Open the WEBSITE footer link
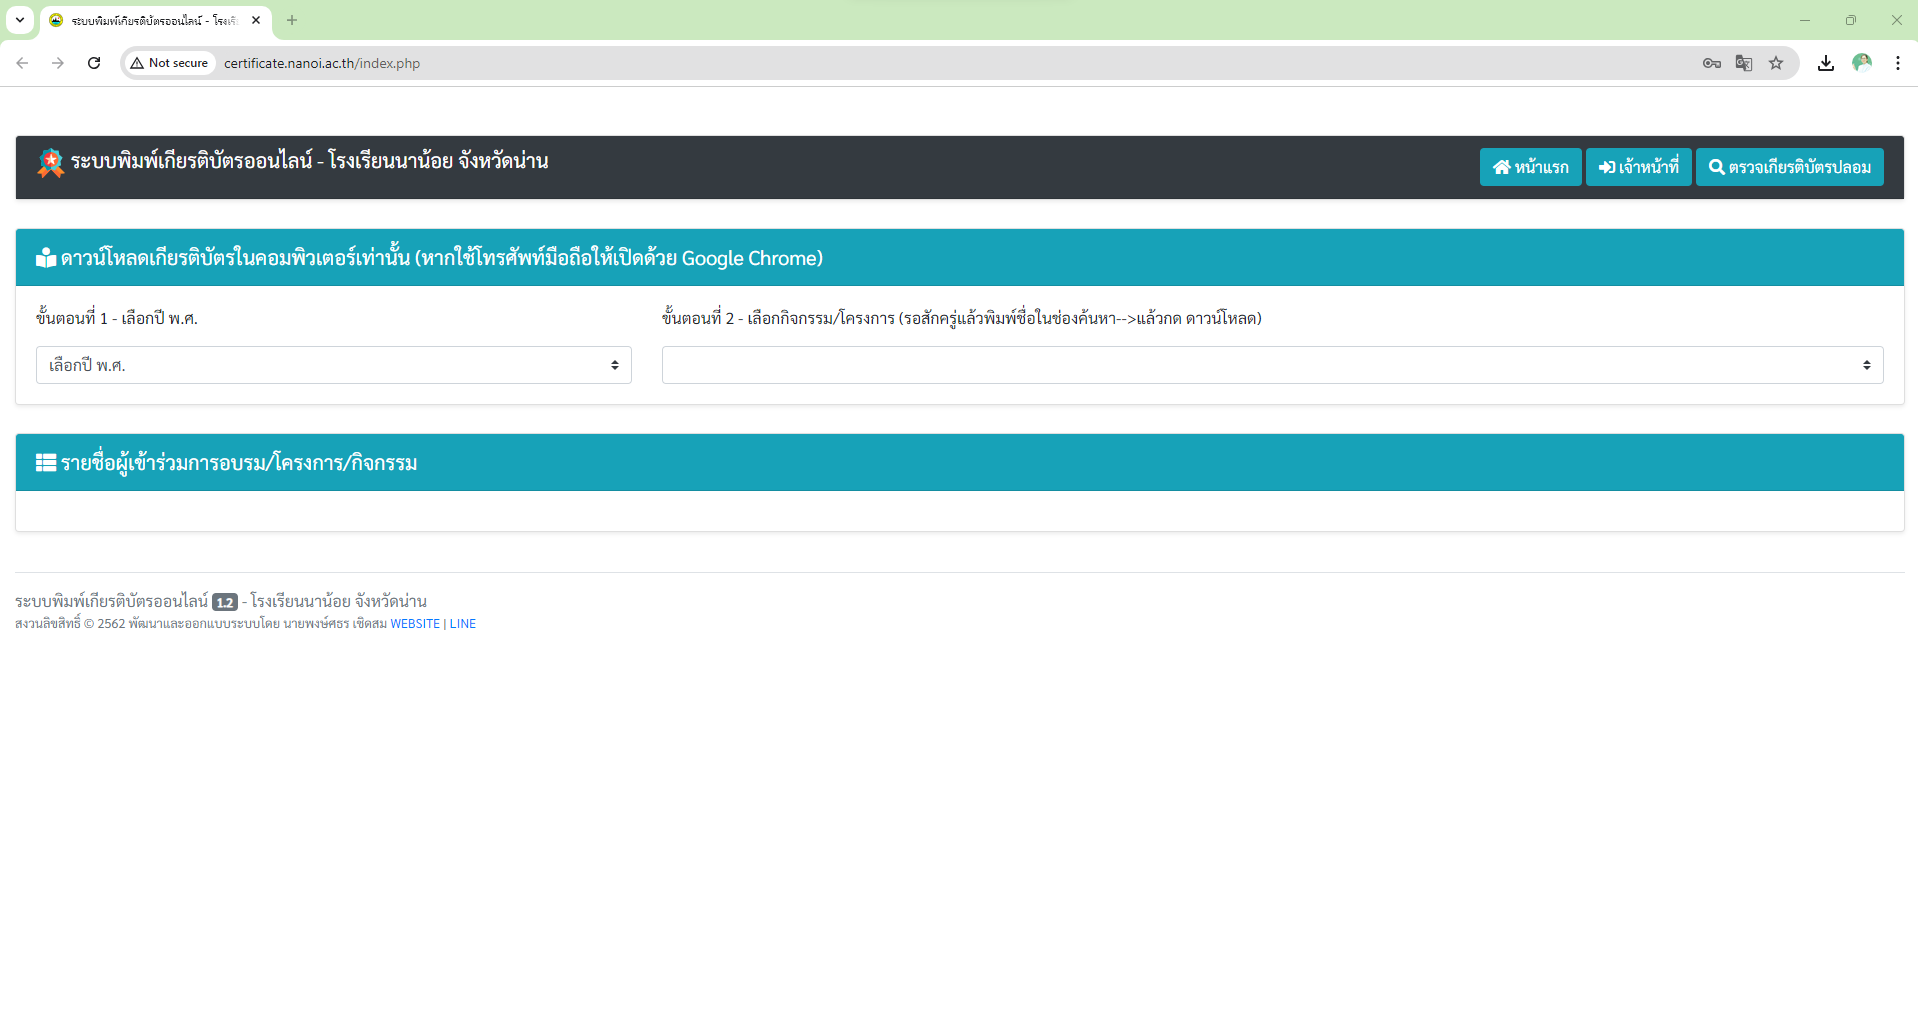 (x=415, y=624)
